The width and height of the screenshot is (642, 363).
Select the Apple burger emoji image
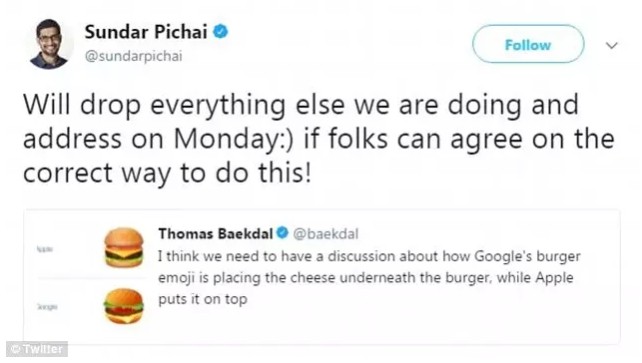pos(124,248)
